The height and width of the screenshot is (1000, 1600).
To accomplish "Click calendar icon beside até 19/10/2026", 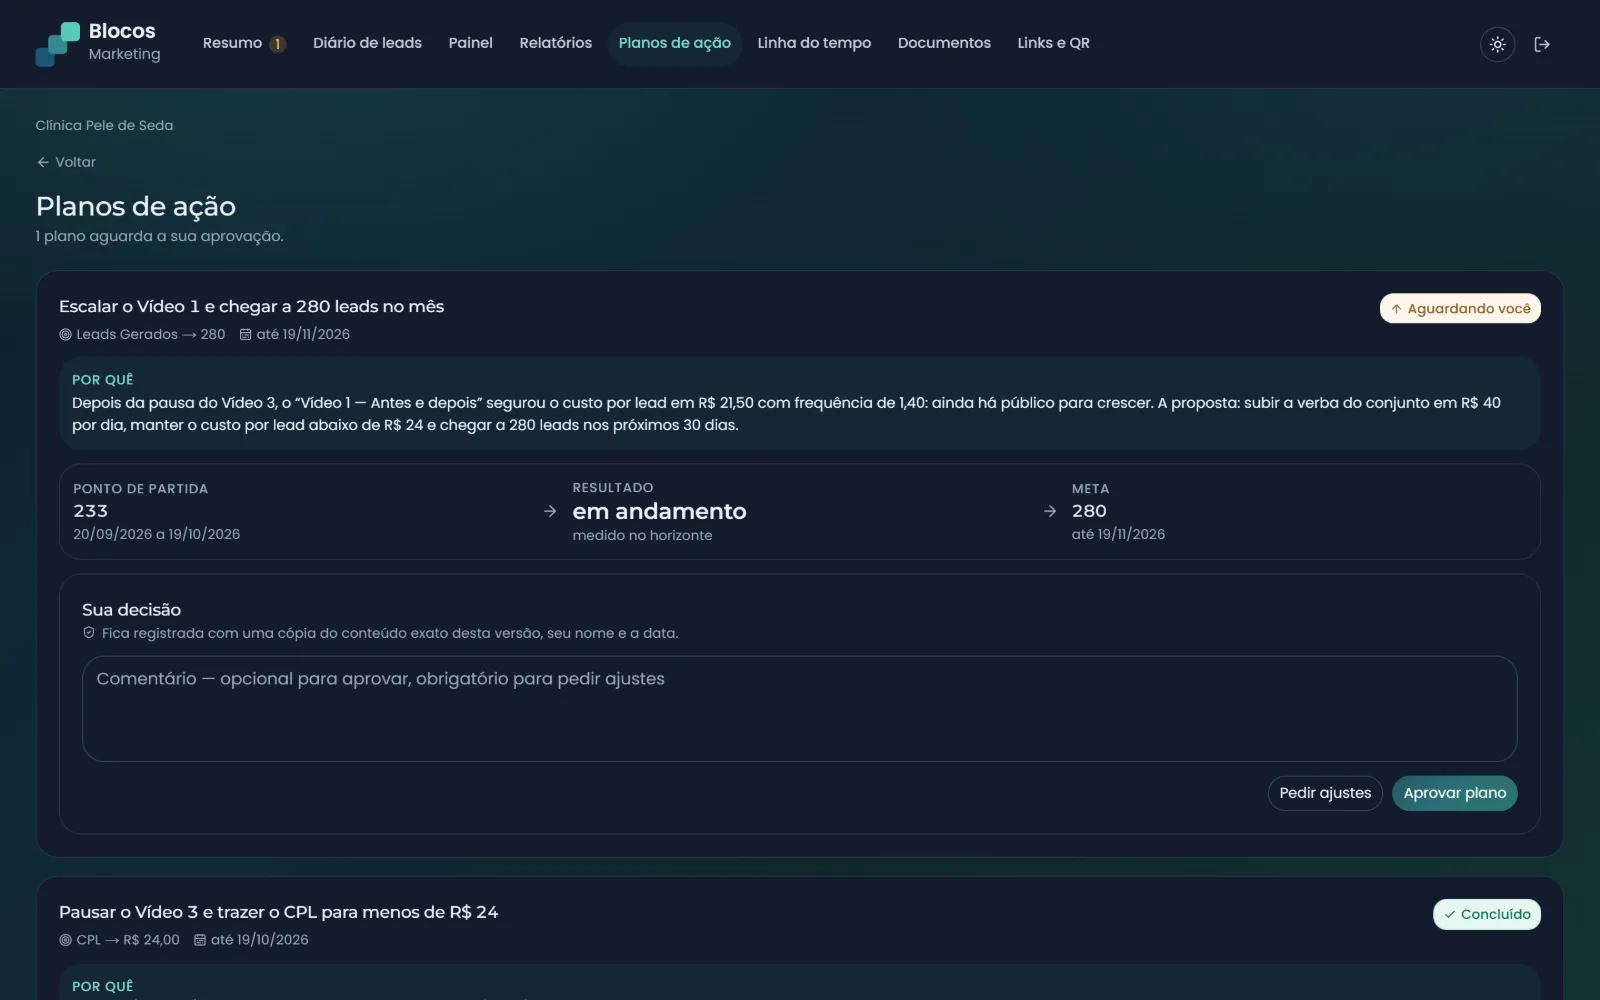I will pos(200,940).
